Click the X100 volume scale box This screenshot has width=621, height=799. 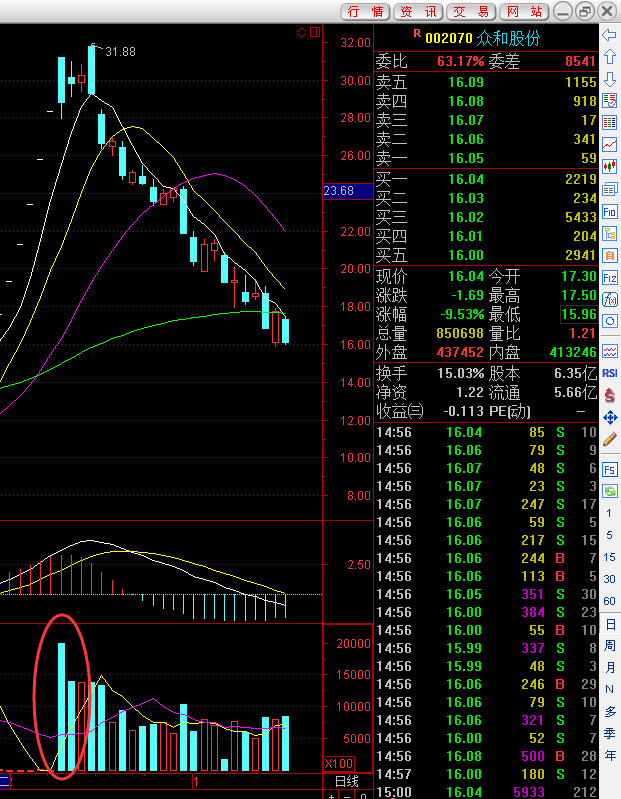click(339, 763)
